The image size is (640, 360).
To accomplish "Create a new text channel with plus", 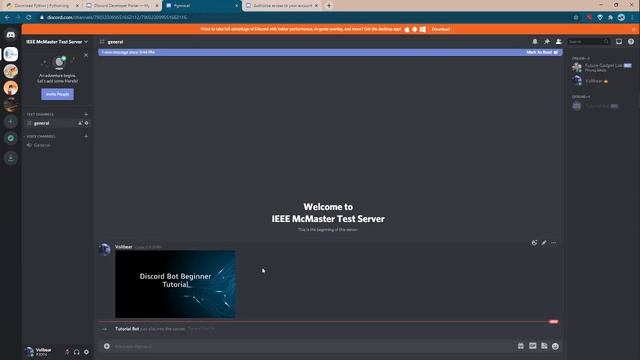I will click(x=86, y=114).
